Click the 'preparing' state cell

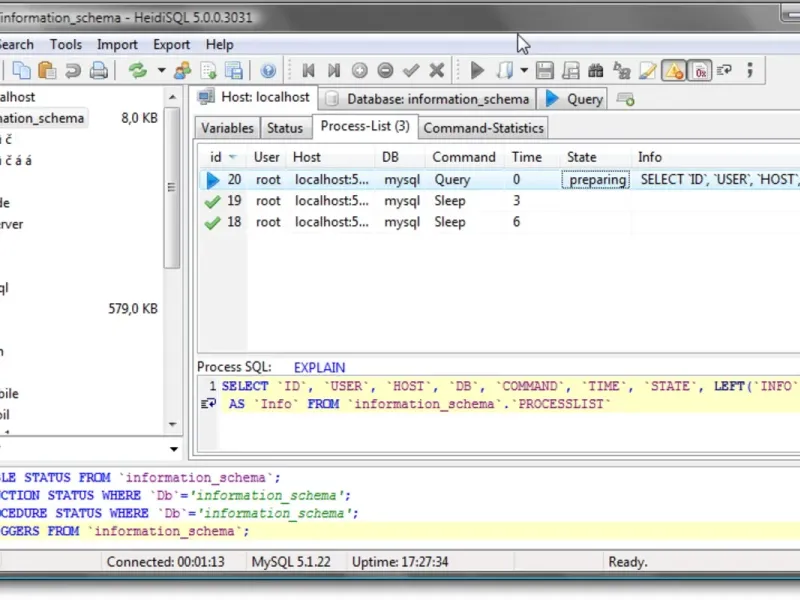(596, 180)
